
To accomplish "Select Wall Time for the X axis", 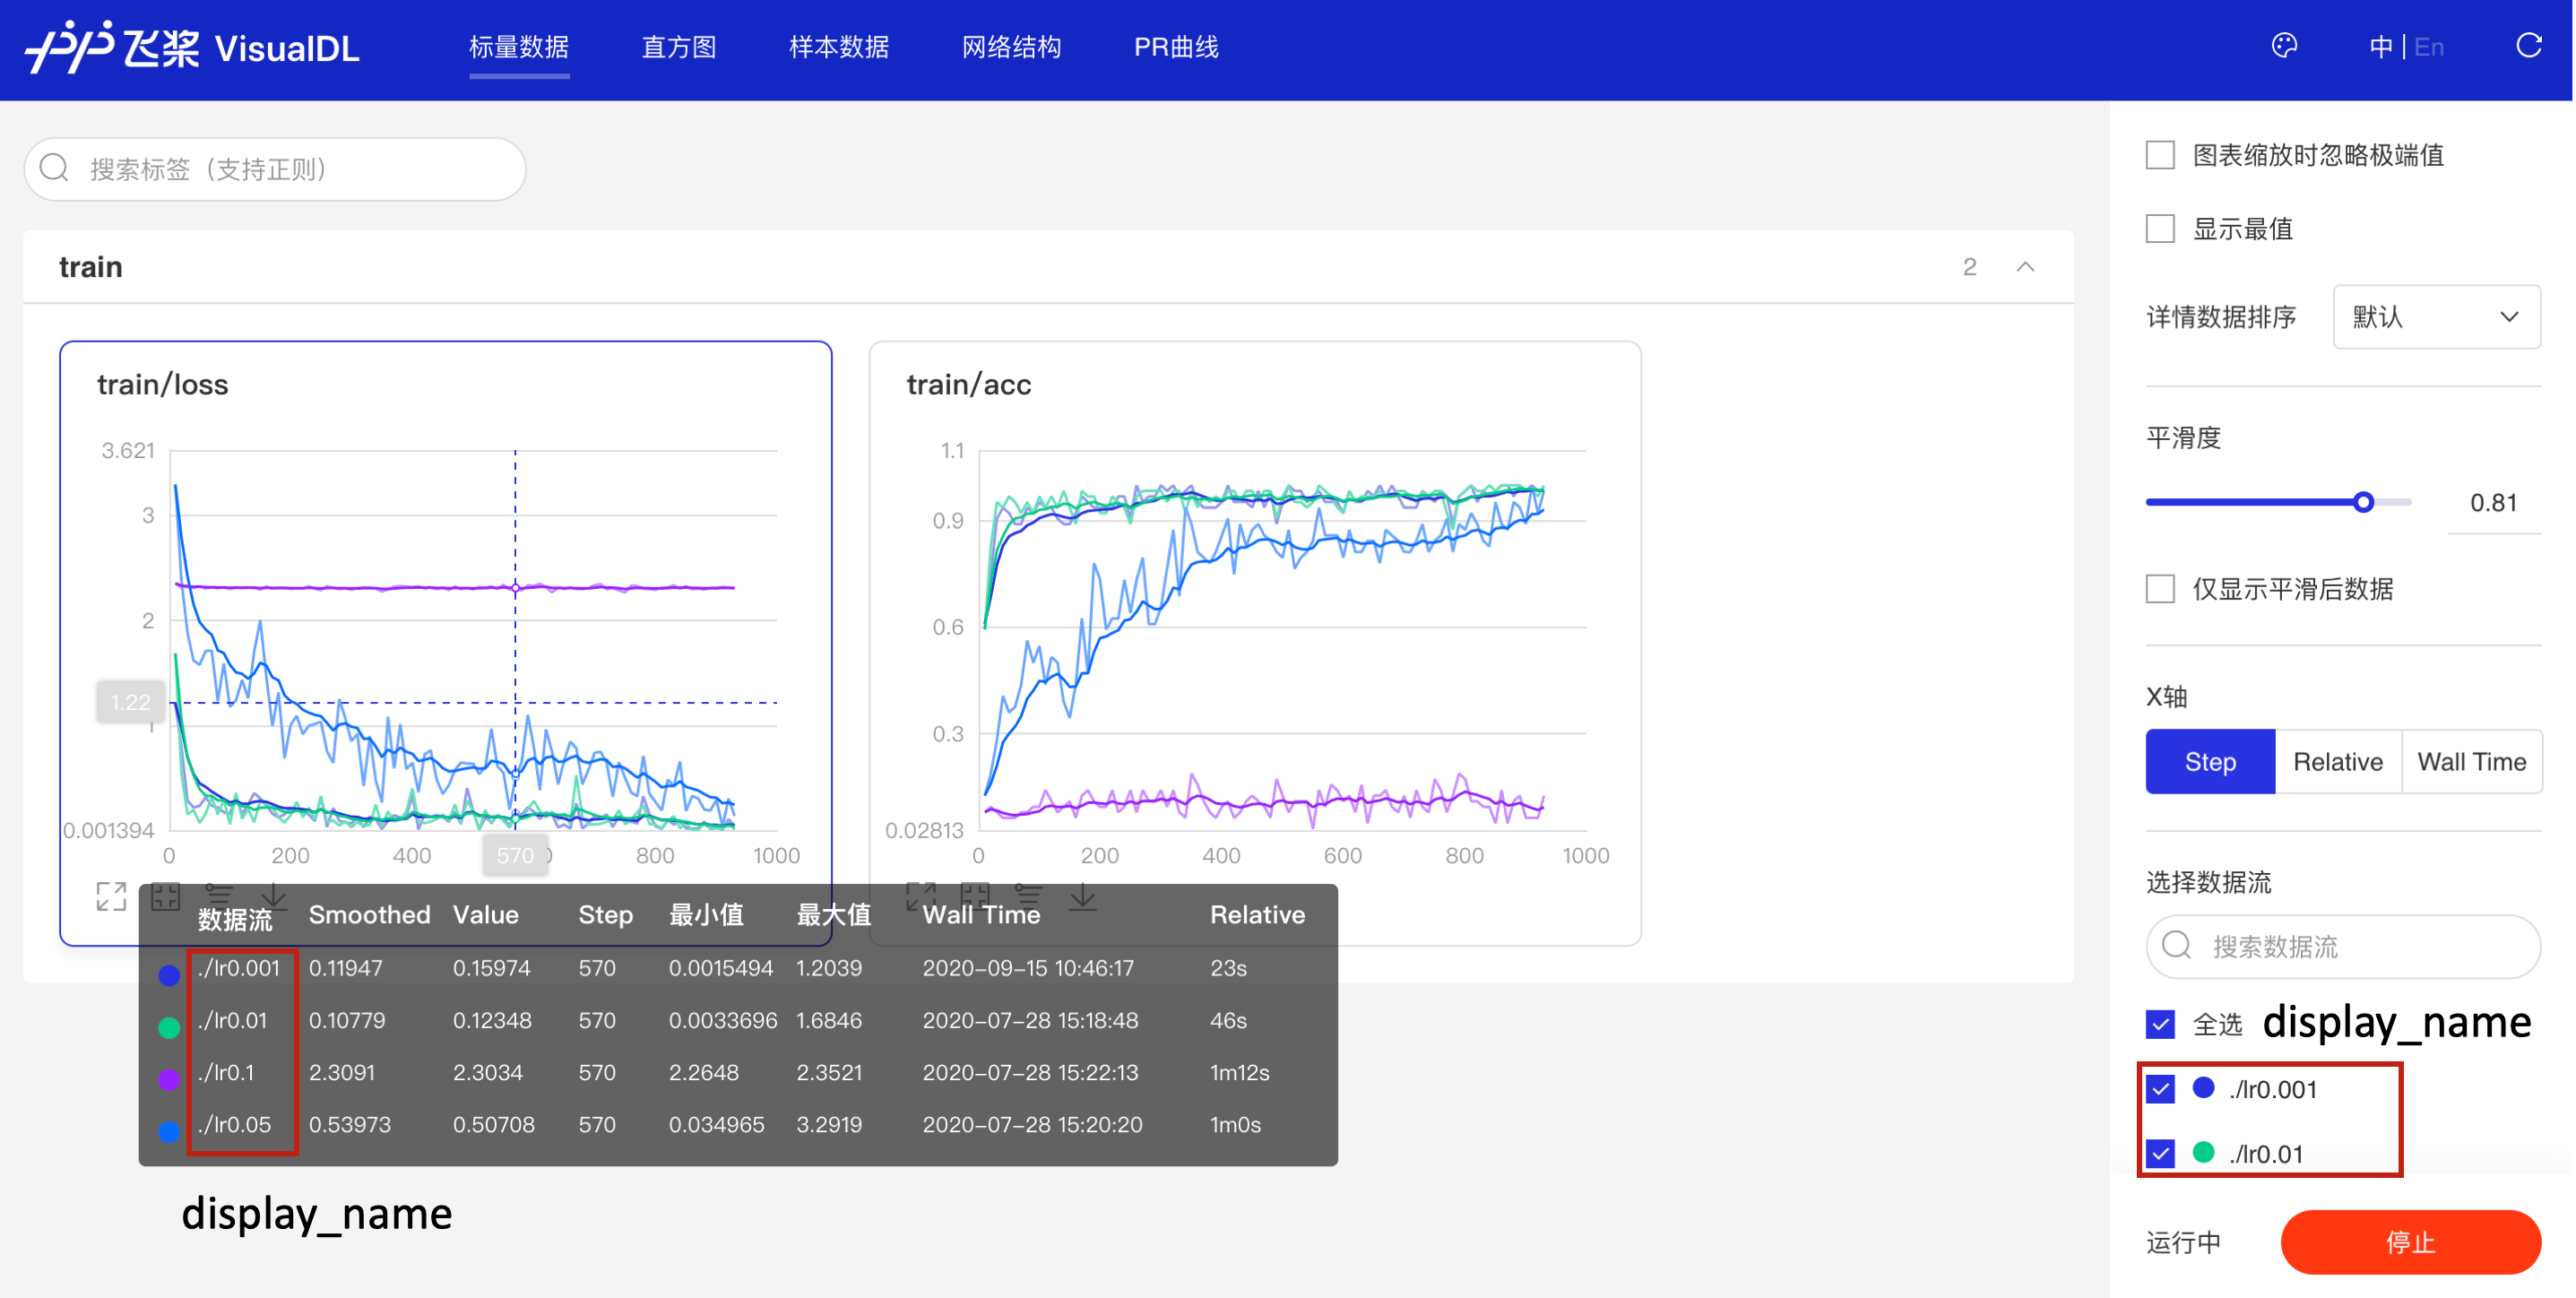I will (x=2471, y=761).
